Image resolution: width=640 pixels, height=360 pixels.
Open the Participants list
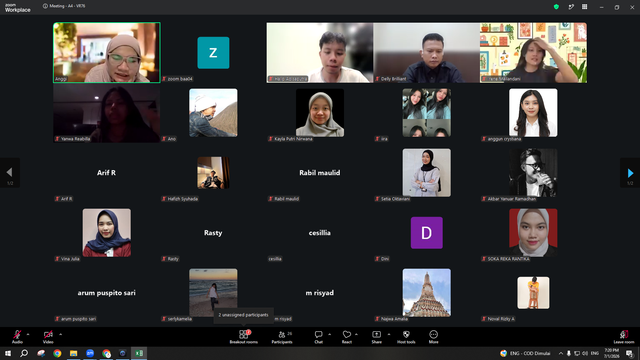coord(282,337)
